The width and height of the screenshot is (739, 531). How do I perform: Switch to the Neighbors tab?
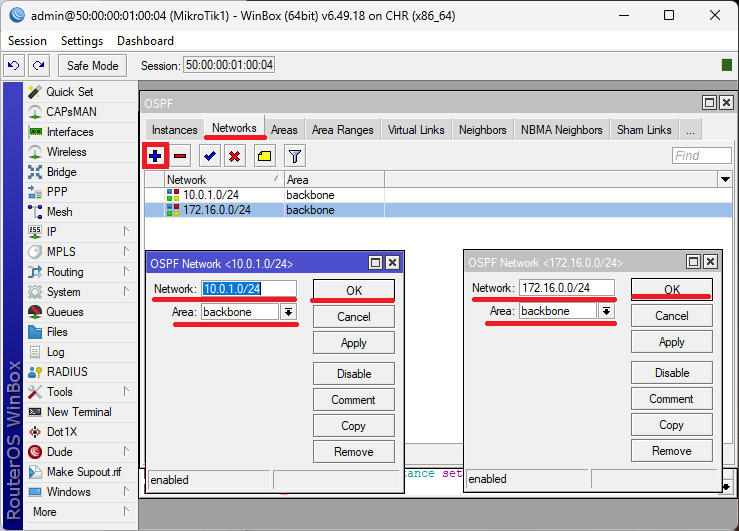click(482, 130)
